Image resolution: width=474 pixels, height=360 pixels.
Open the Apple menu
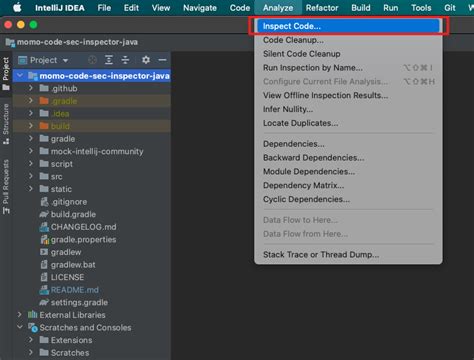pos(17,8)
